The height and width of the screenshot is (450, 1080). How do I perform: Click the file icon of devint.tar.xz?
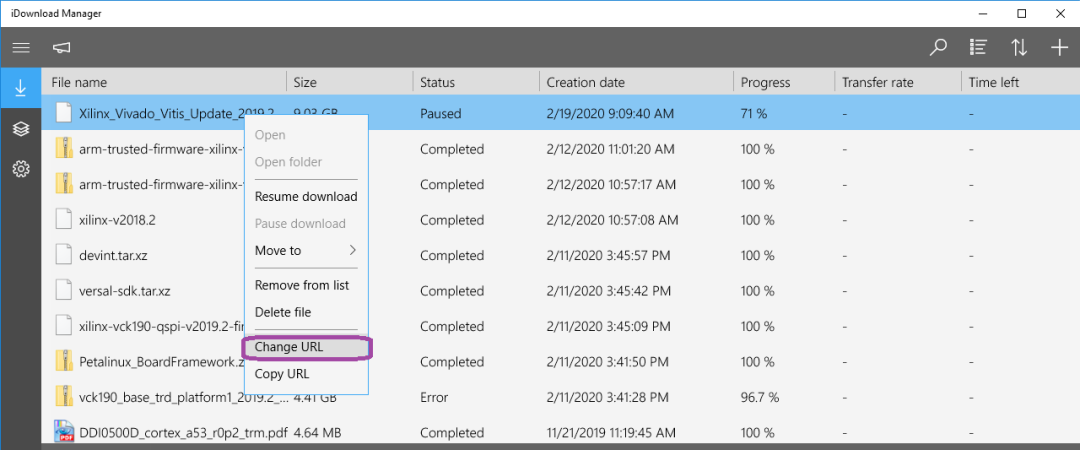pyautogui.click(x=63, y=255)
